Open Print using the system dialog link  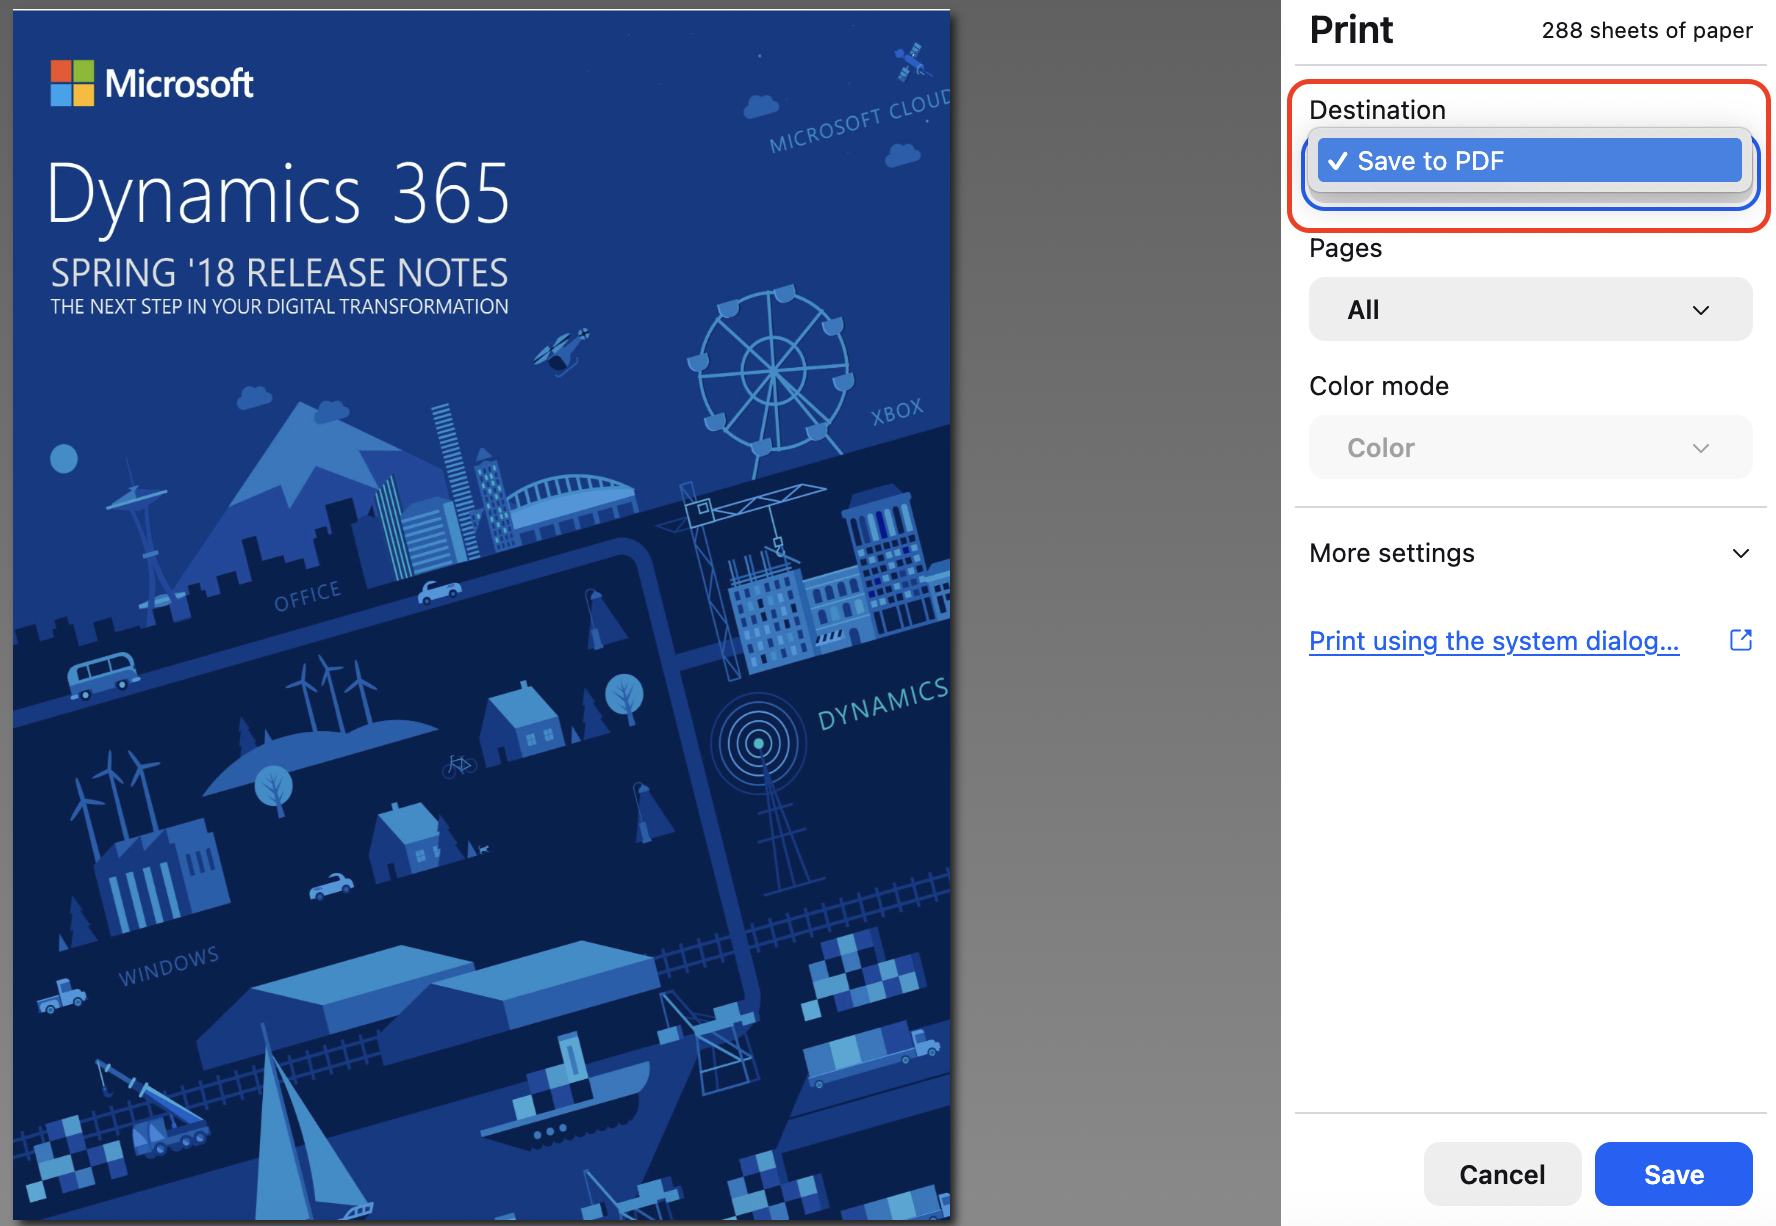tap(1493, 641)
